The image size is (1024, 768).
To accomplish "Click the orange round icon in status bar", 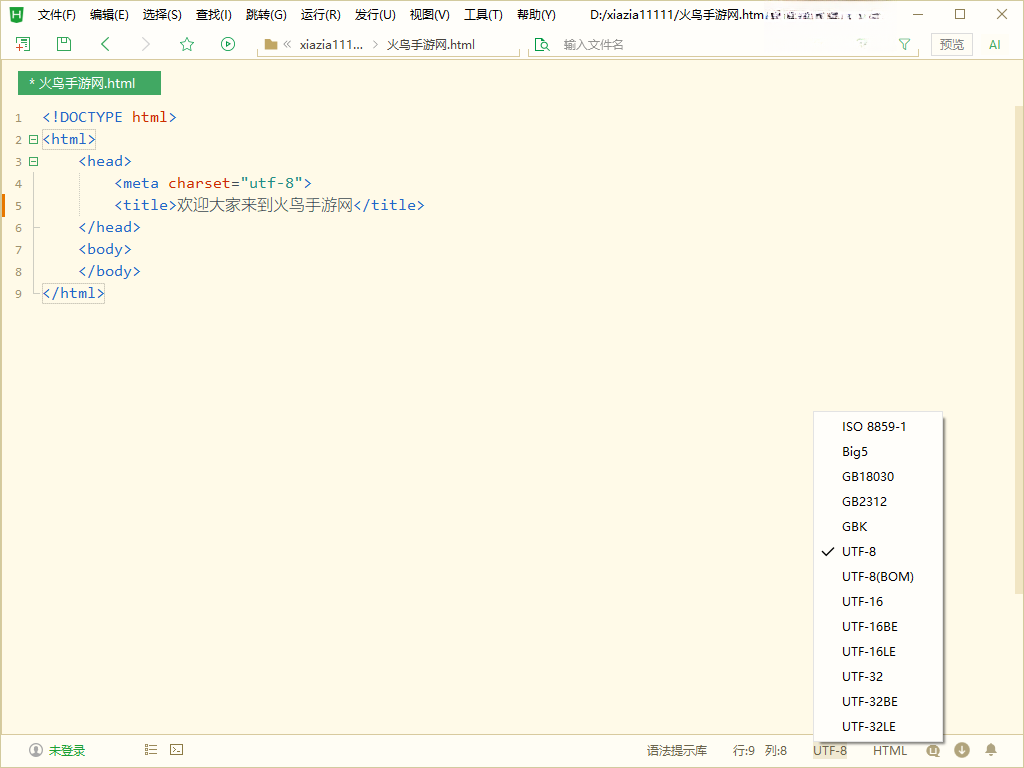I will coord(933,750).
